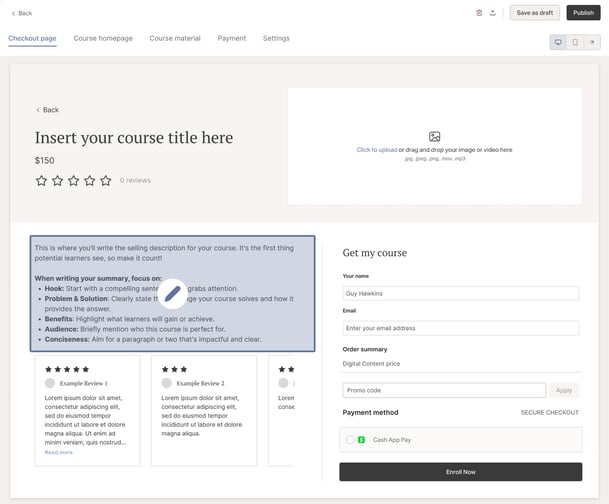Select the Cash App Pay radio button
This screenshot has width=609, height=504.
tap(350, 440)
